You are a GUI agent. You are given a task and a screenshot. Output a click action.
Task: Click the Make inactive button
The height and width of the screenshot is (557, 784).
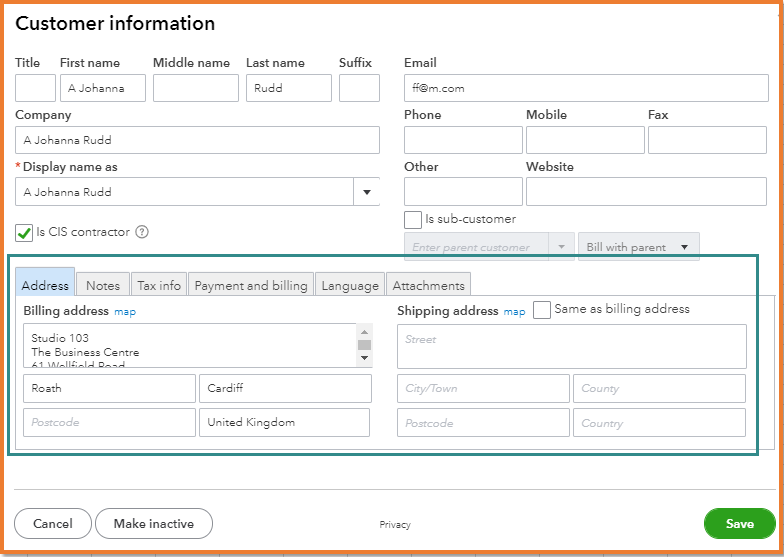pyautogui.click(x=153, y=523)
